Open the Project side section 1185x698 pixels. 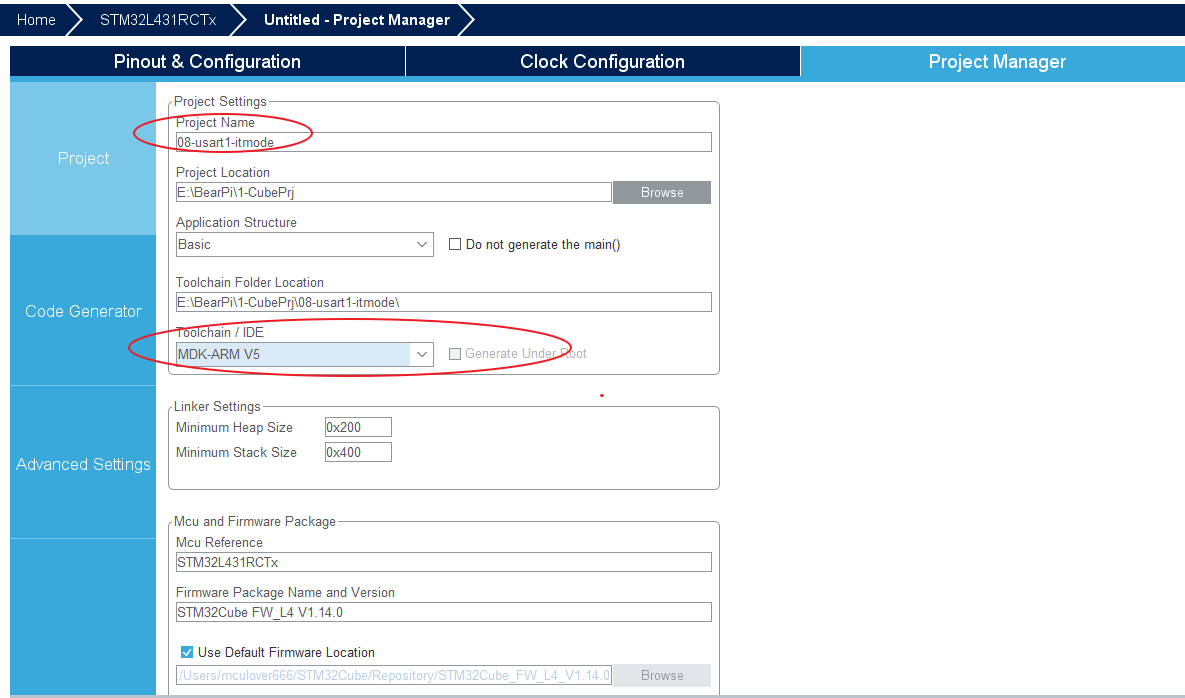[x=83, y=158]
